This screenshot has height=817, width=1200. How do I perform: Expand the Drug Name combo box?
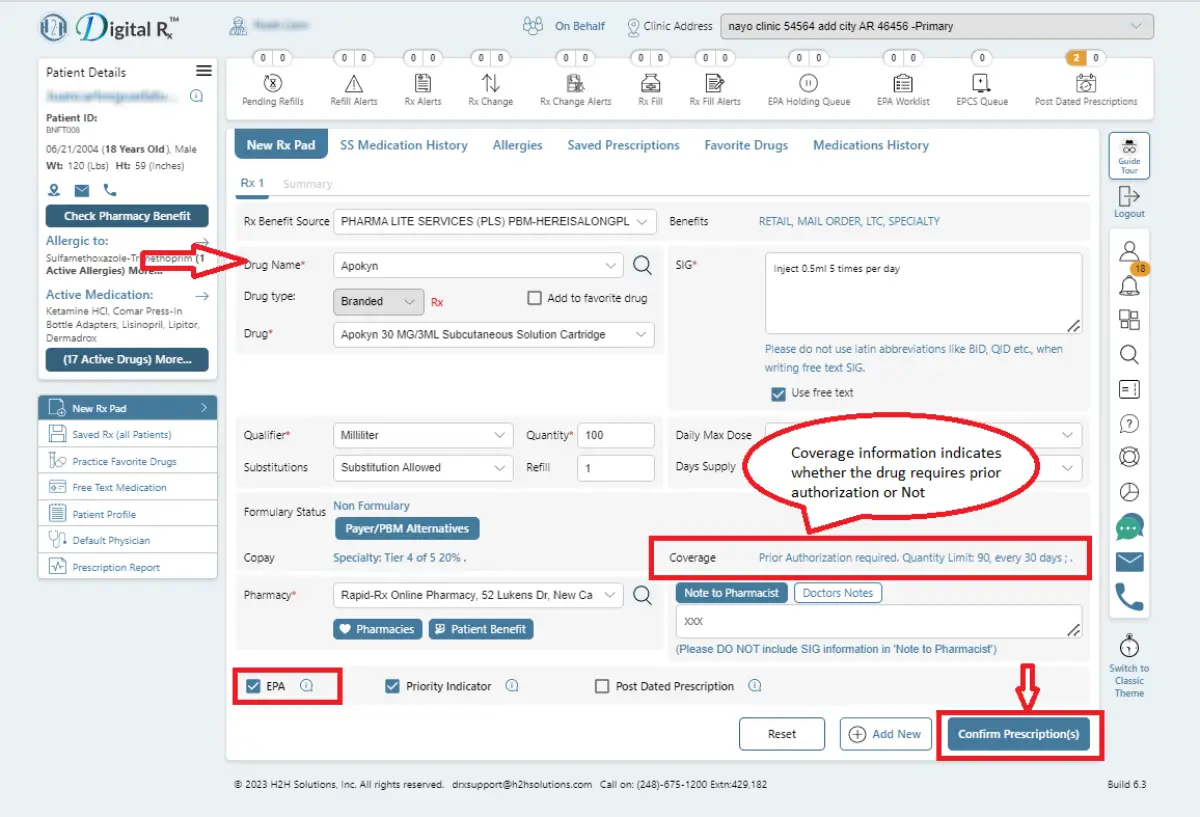pos(478,266)
